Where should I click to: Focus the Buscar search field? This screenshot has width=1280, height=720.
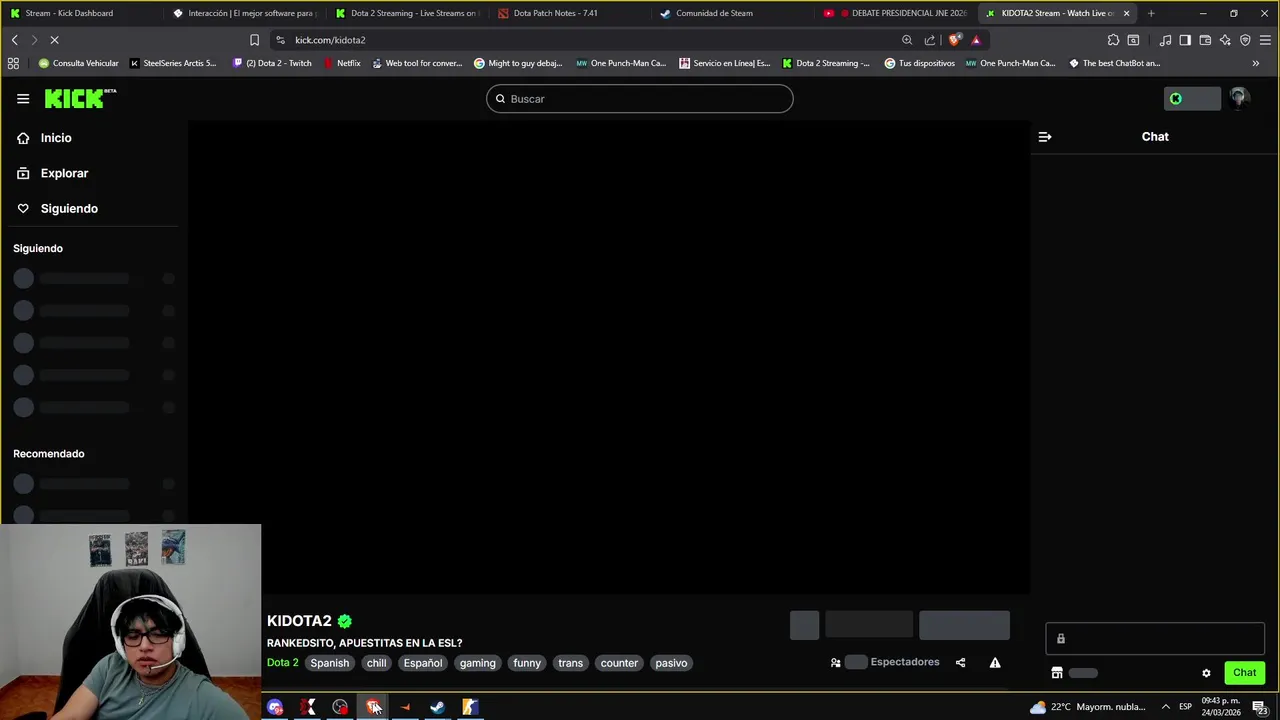click(x=640, y=99)
